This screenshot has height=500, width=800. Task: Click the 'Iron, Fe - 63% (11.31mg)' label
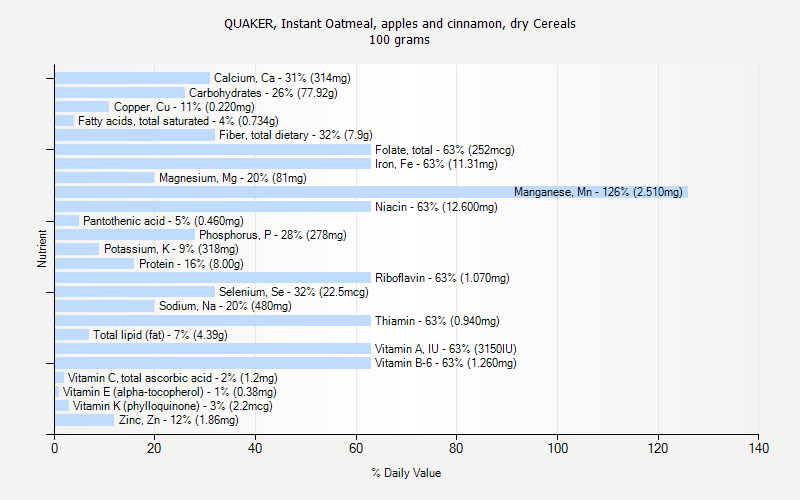tap(436, 164)
